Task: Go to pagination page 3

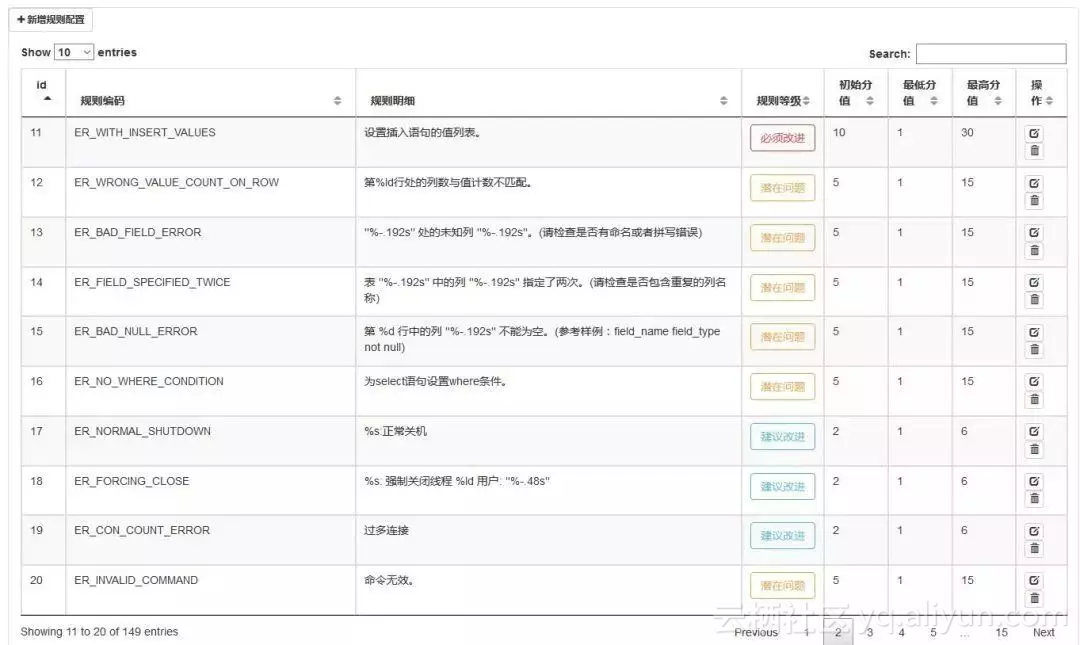Action: coord(870,632)
